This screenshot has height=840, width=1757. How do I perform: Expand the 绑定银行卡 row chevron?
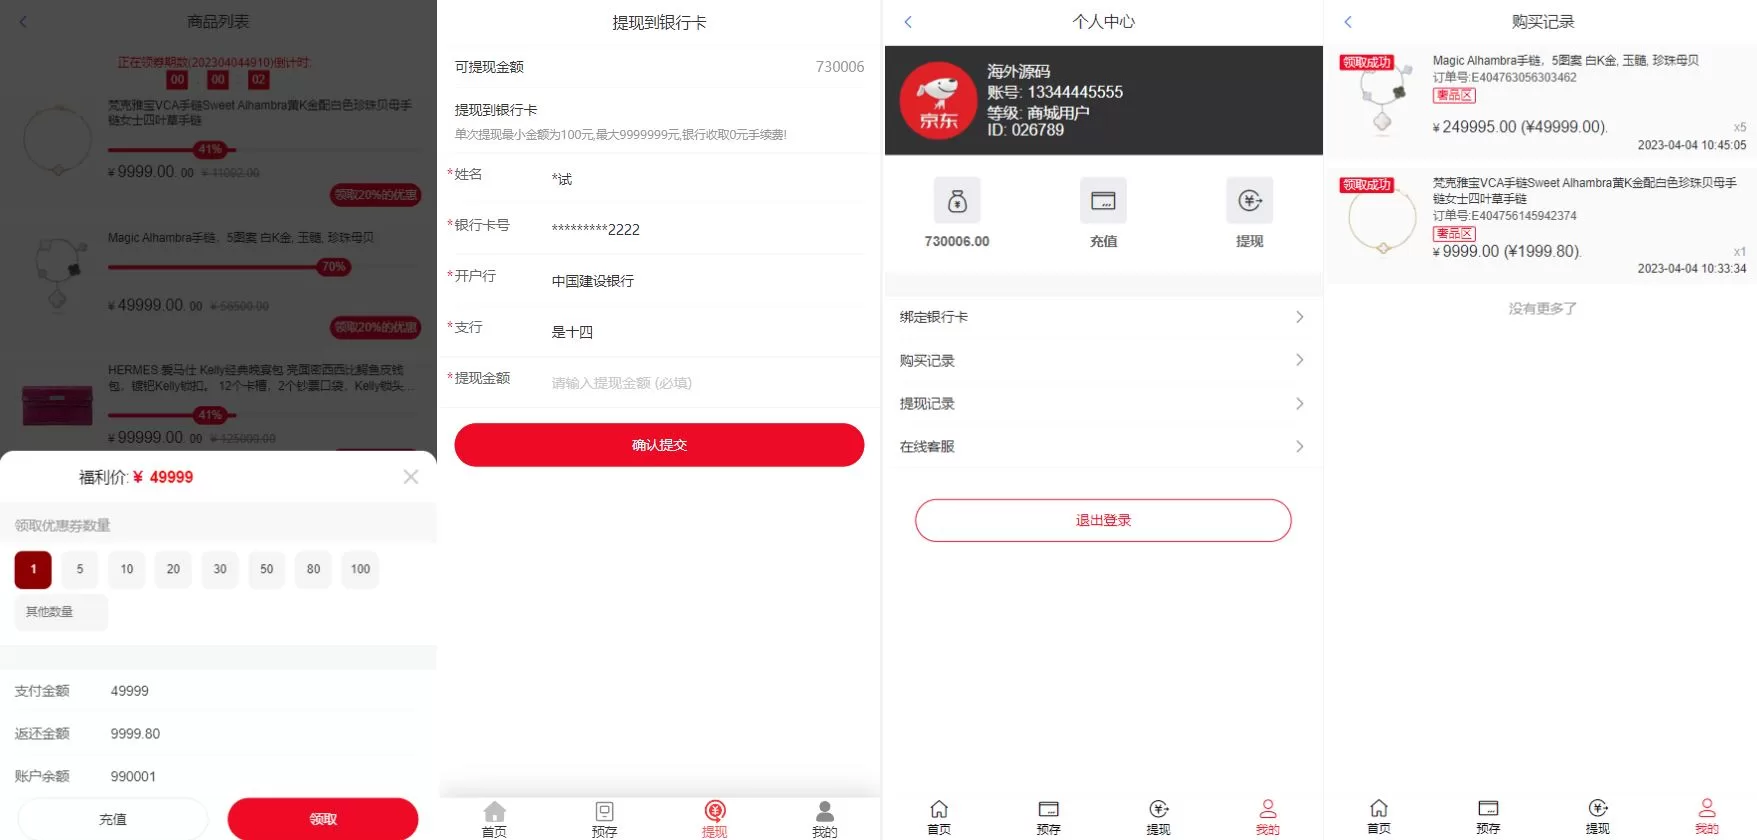[1299, 317]
